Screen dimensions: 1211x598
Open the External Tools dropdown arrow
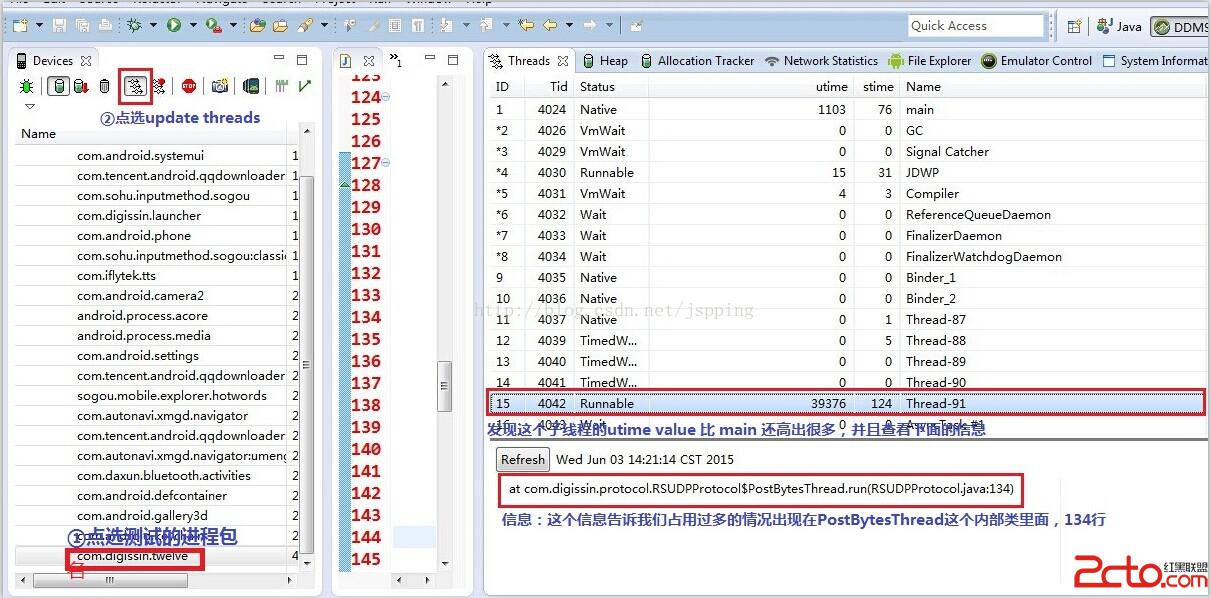(234, 25)
